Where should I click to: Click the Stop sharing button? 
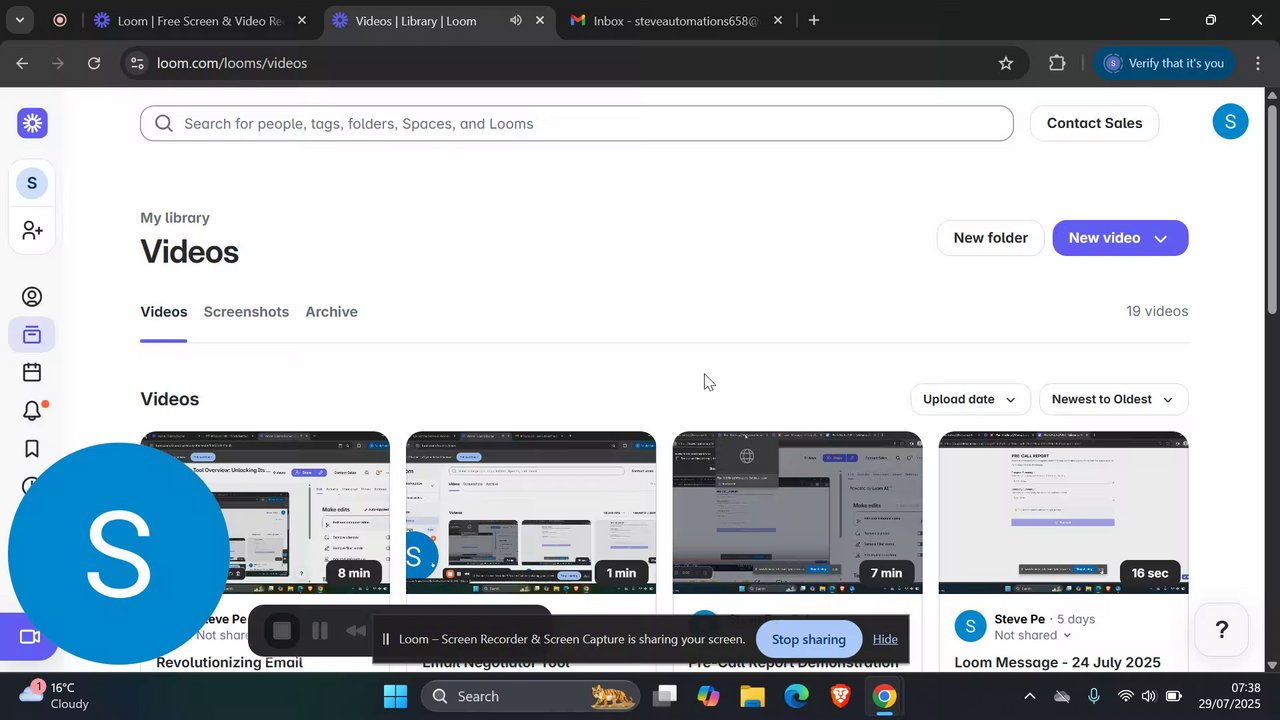[808, 639]
